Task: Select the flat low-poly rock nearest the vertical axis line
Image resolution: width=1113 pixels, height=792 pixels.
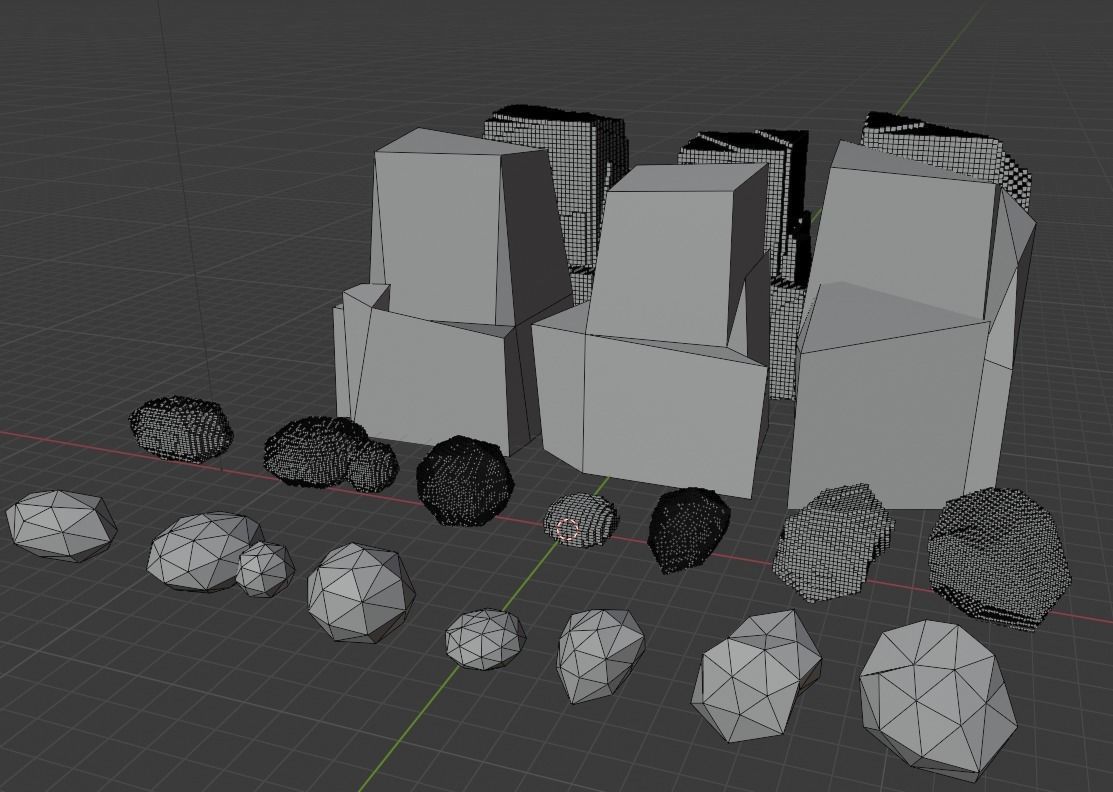Action: (x=61, y=526)
